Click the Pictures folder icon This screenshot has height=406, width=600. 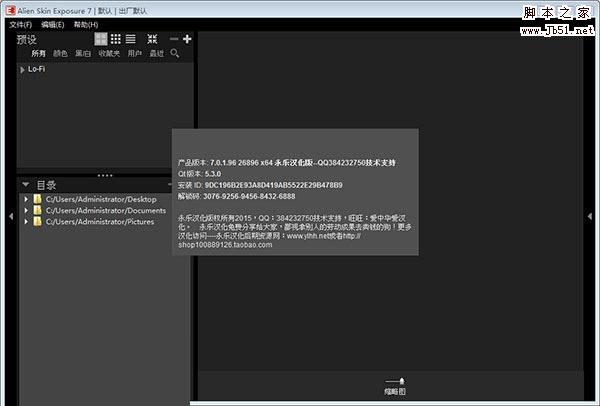[x=37, y=222]
